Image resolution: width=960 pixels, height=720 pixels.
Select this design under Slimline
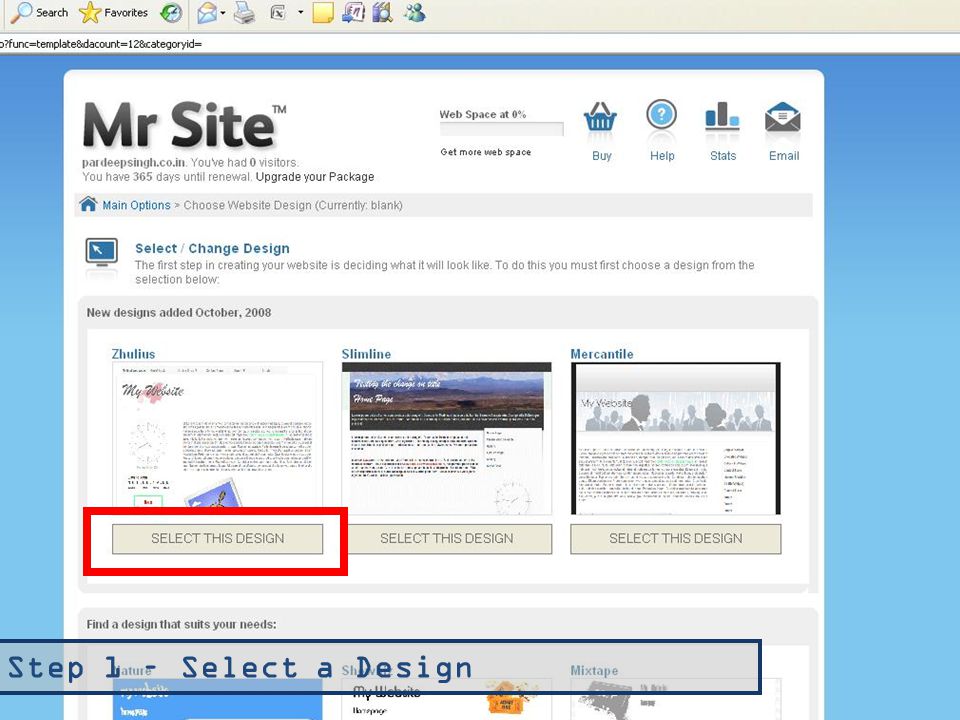[x=447, y=539]
